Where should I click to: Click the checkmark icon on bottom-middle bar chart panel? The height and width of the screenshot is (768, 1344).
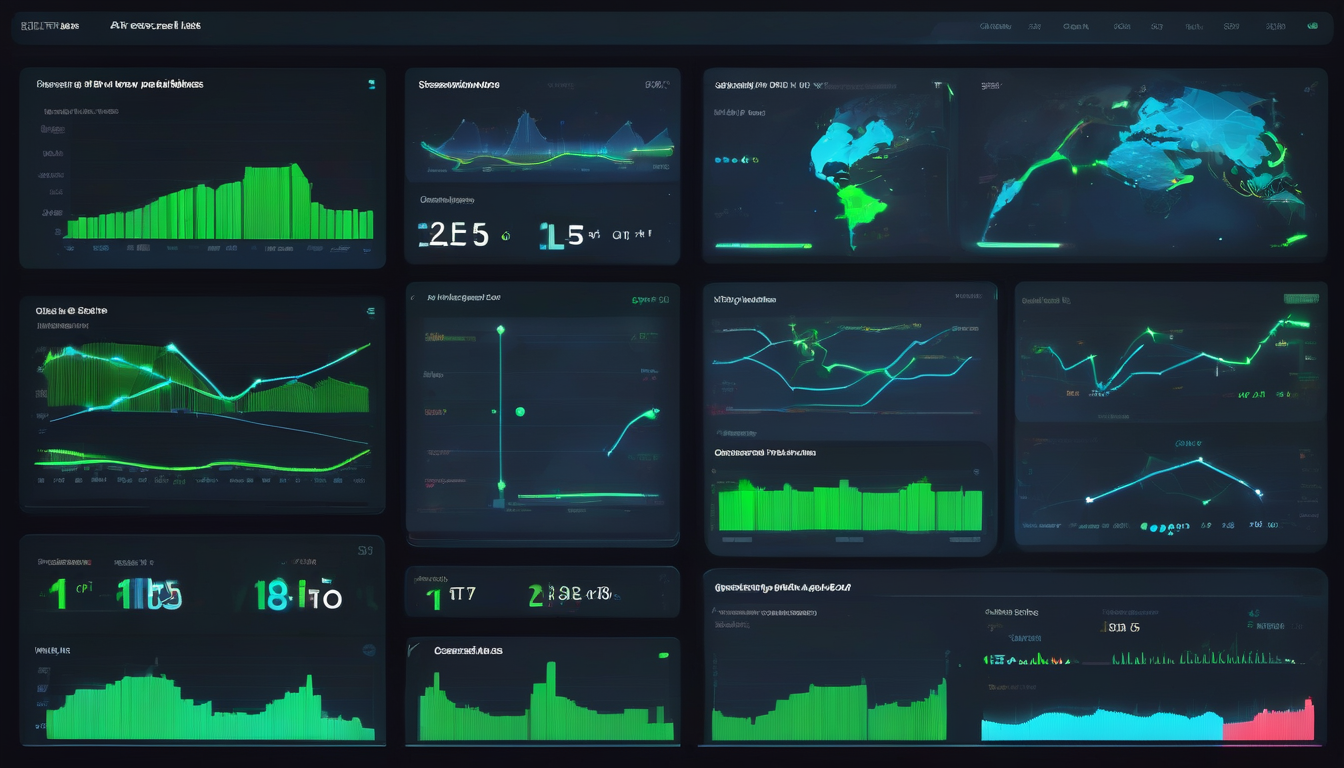[x=414, y=650]
